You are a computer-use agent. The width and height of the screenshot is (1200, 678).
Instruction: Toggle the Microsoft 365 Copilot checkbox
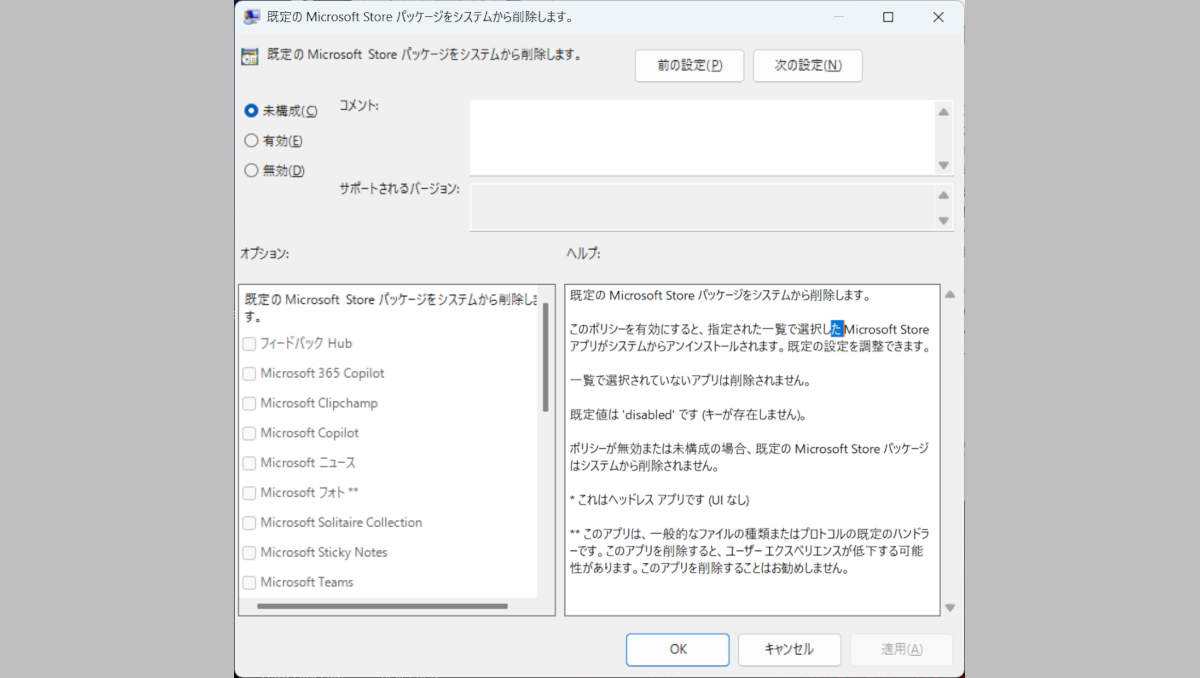pyautogui.click(x=249, y=374)
